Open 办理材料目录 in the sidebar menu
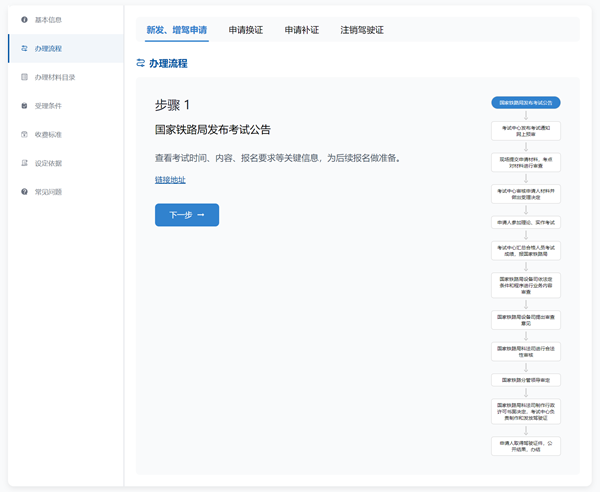 [x=55, y=76]
